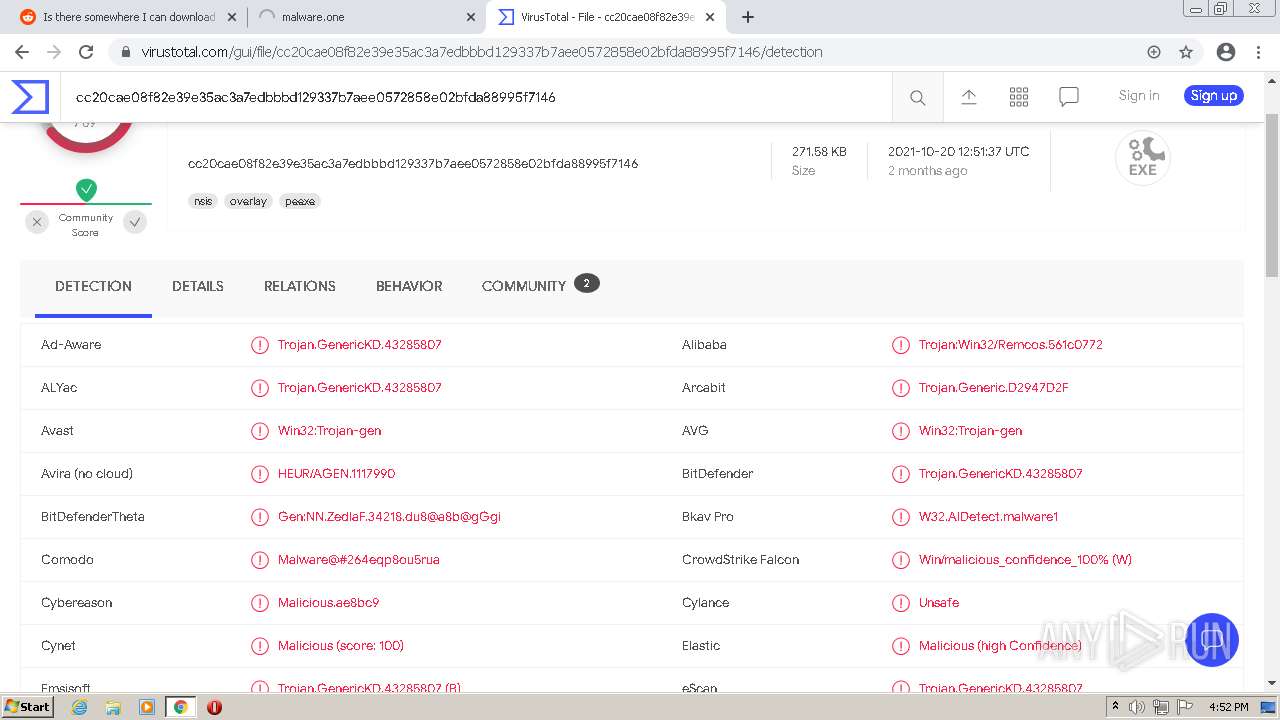Screen dimensions: 1280x720
Task: Switch to the Reddit browser tab
Action: point(130,17)
